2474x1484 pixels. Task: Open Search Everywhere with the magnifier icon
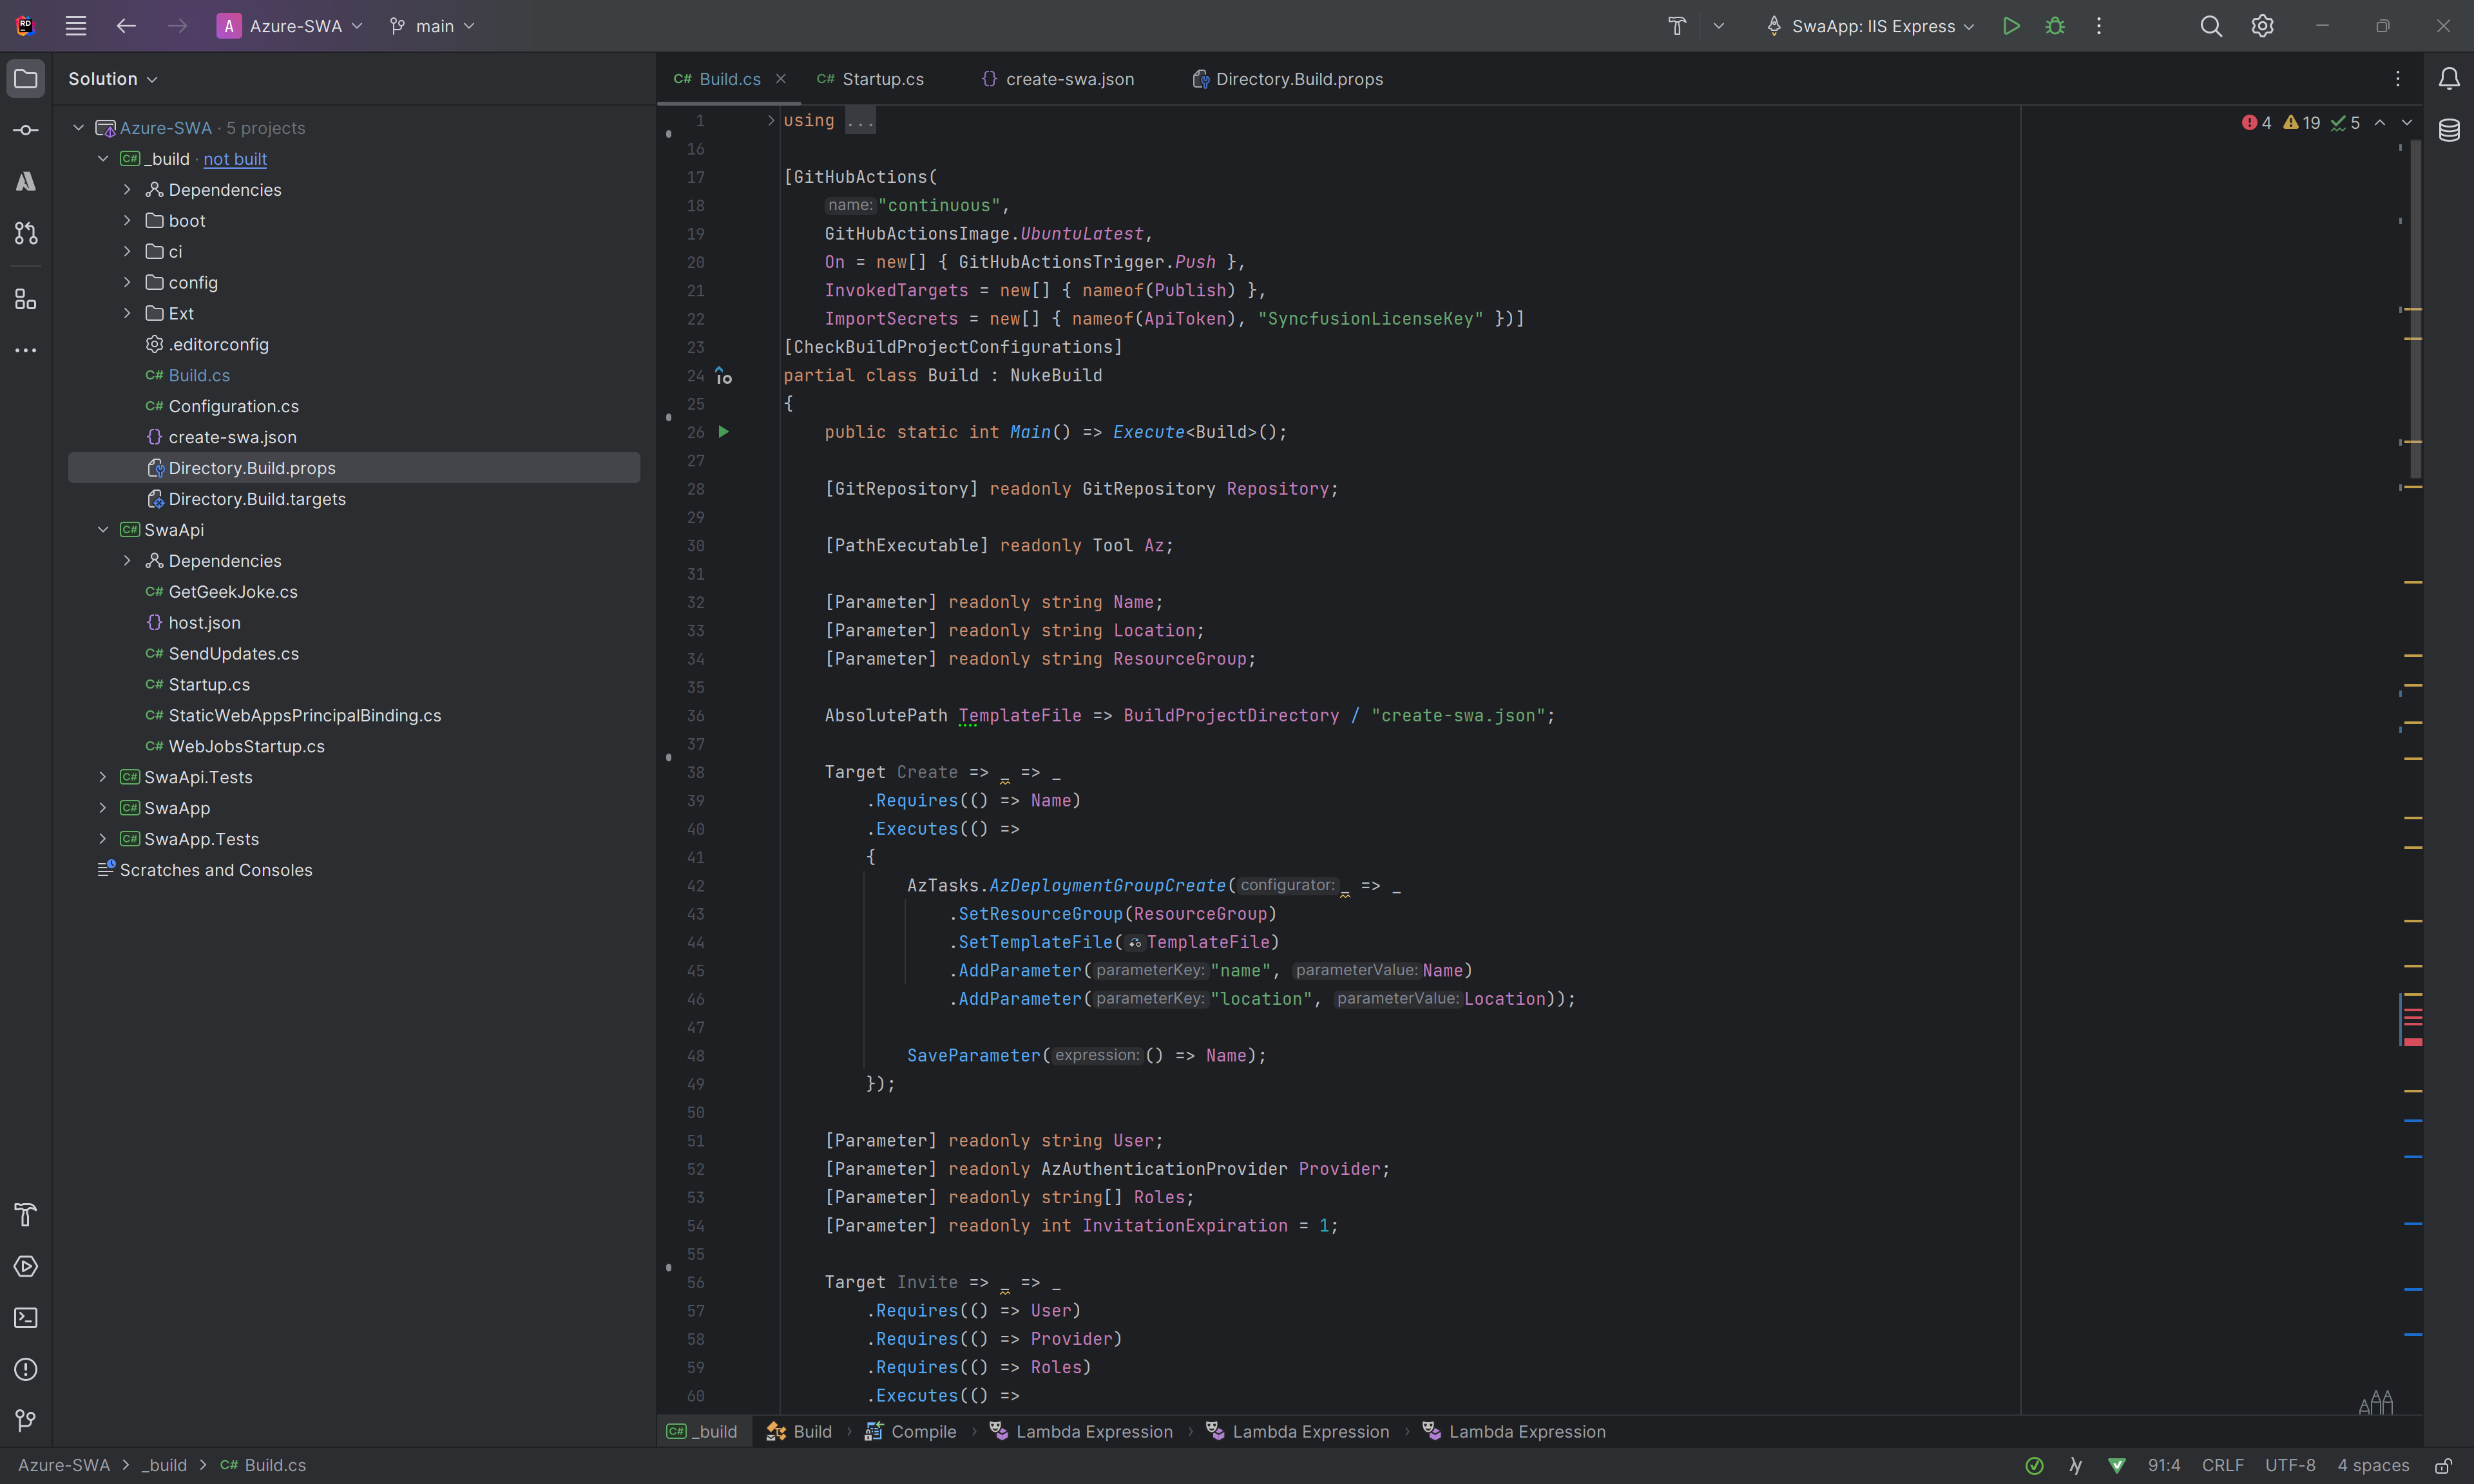point(2211,26)
